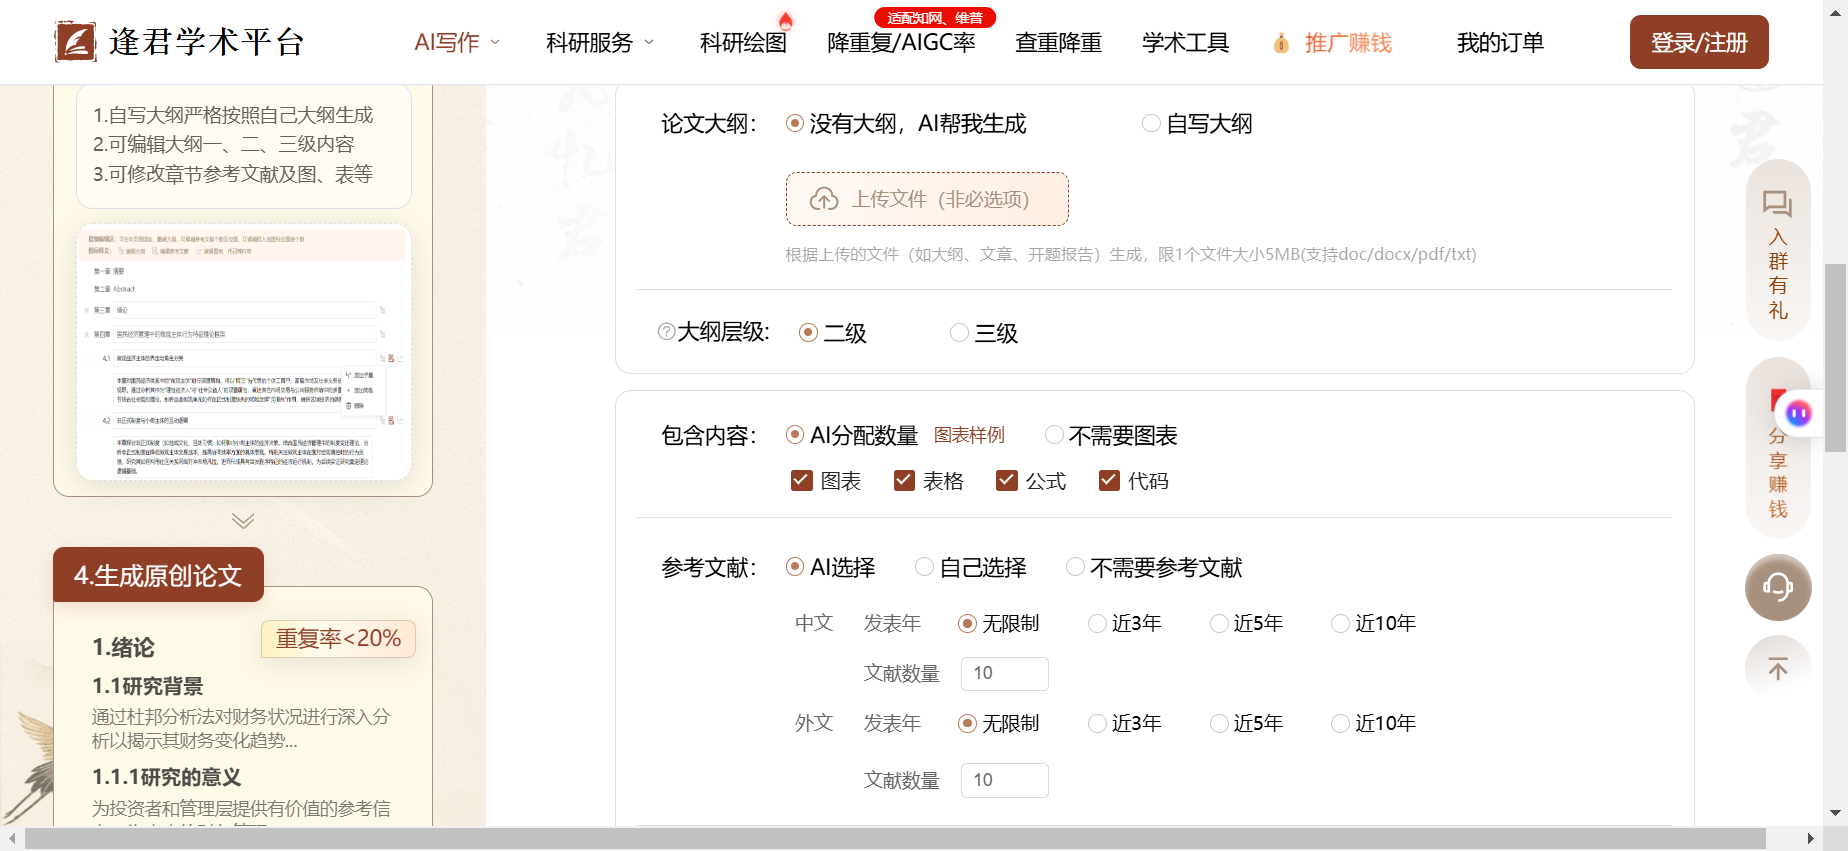Click the question mark icon beside 大纲层级

[666, 331]
